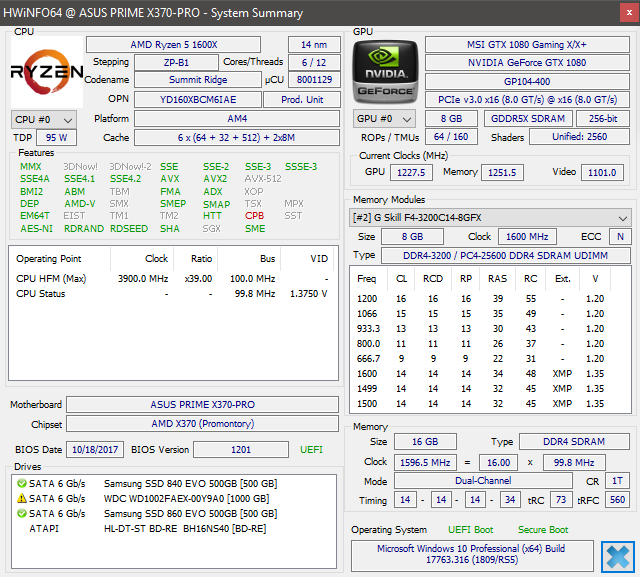Viewport: 640px width, 577px height.
Task: Open the CPU #0 selector dropdown
Action: click(x=44, y=120)
